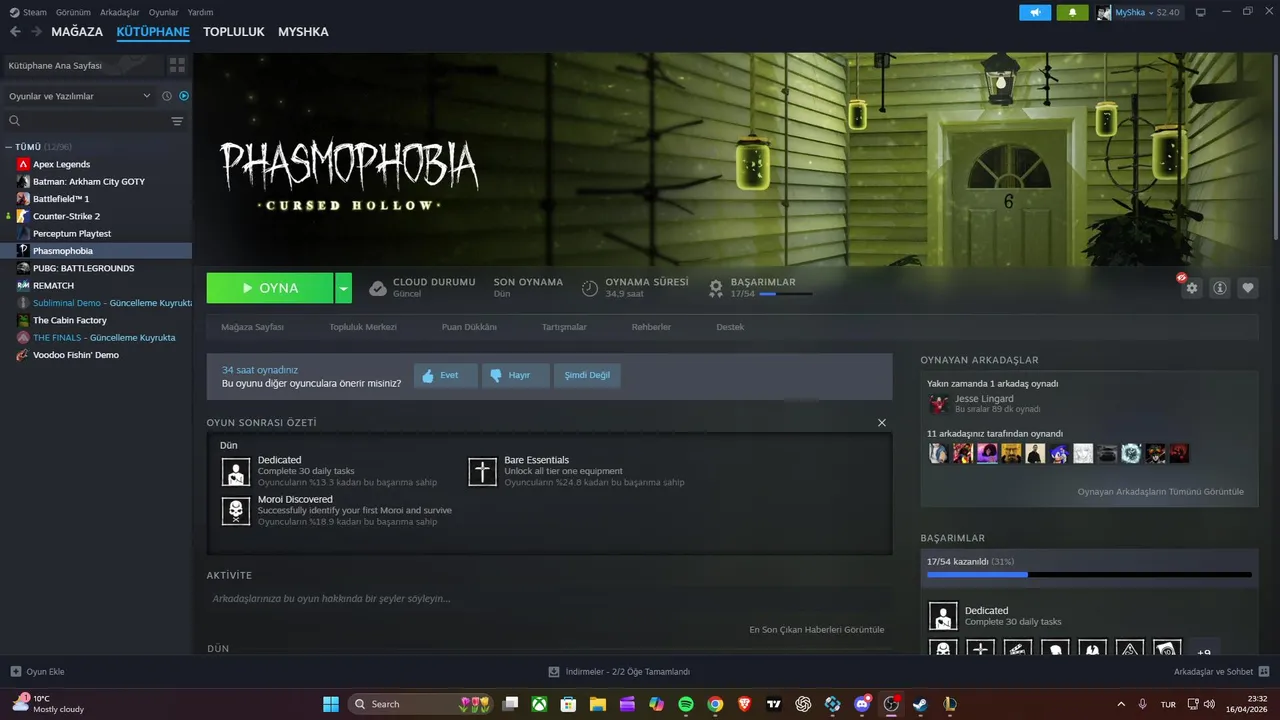Click the Oynama Süresi clock icon

point(590,288)
